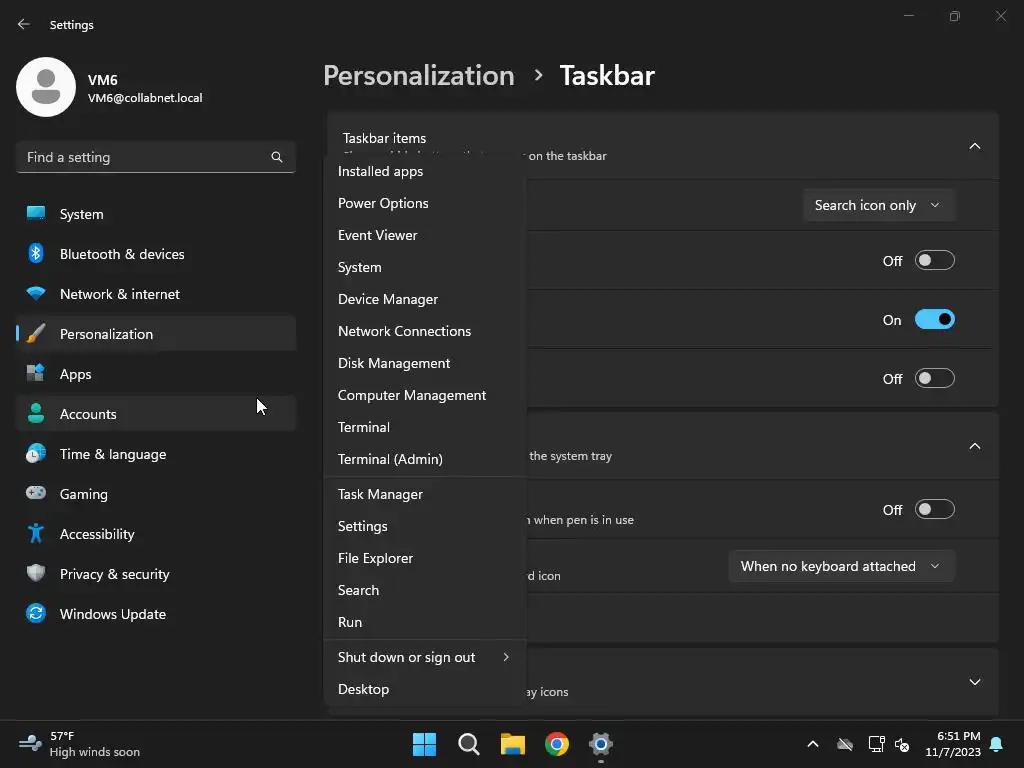Select File Explorer in the context menu
1024x768 pixels.
pos(424,558)
